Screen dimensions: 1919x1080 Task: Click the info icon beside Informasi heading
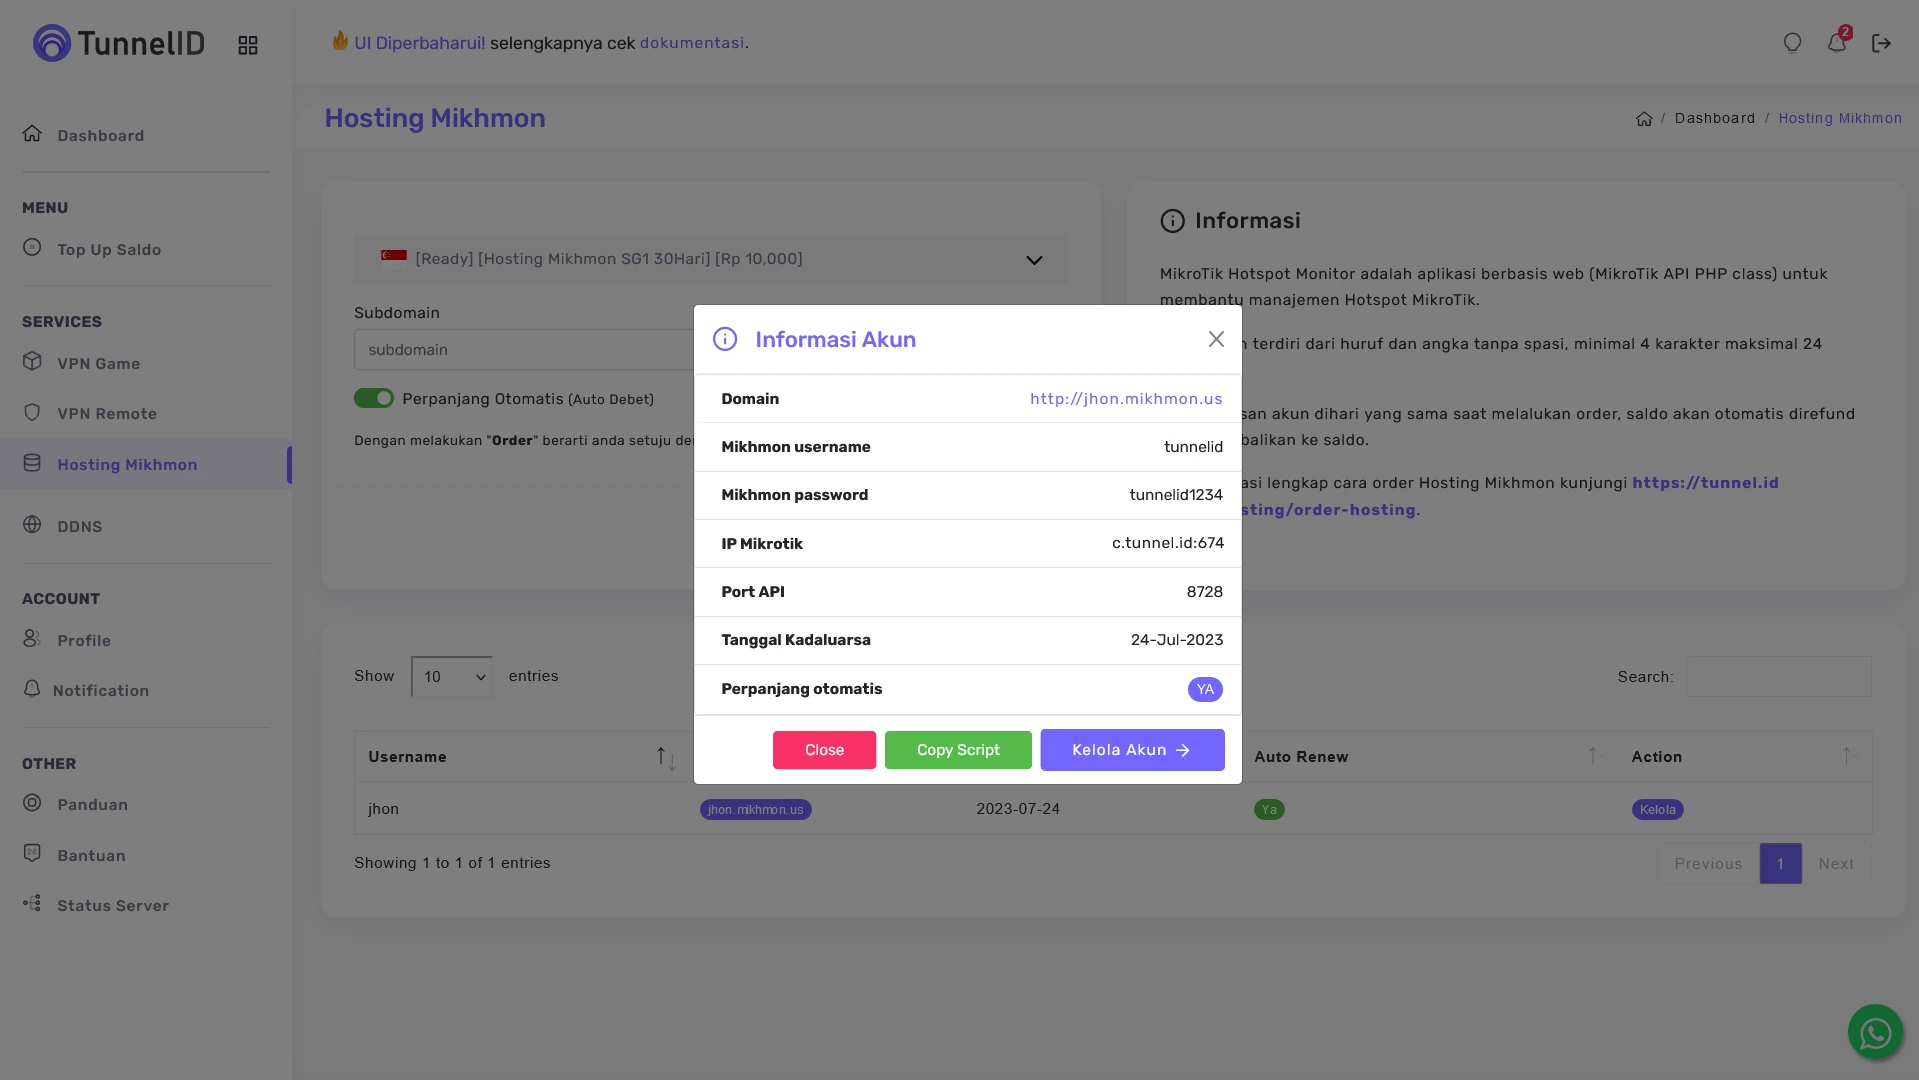[1172, 221]
